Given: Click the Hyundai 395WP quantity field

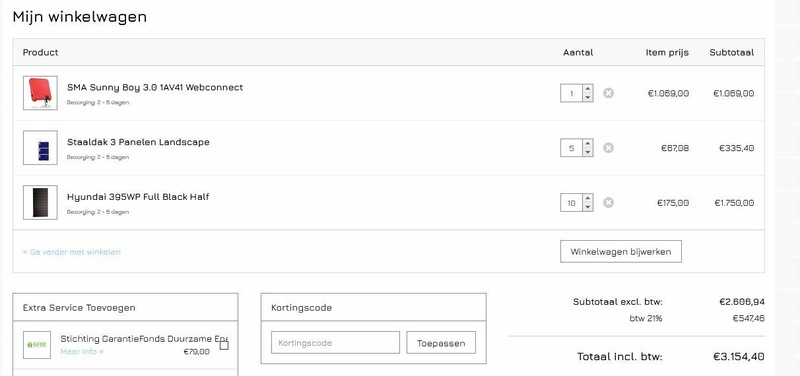Looking at the screenshot, I should [x=571, y=203].
